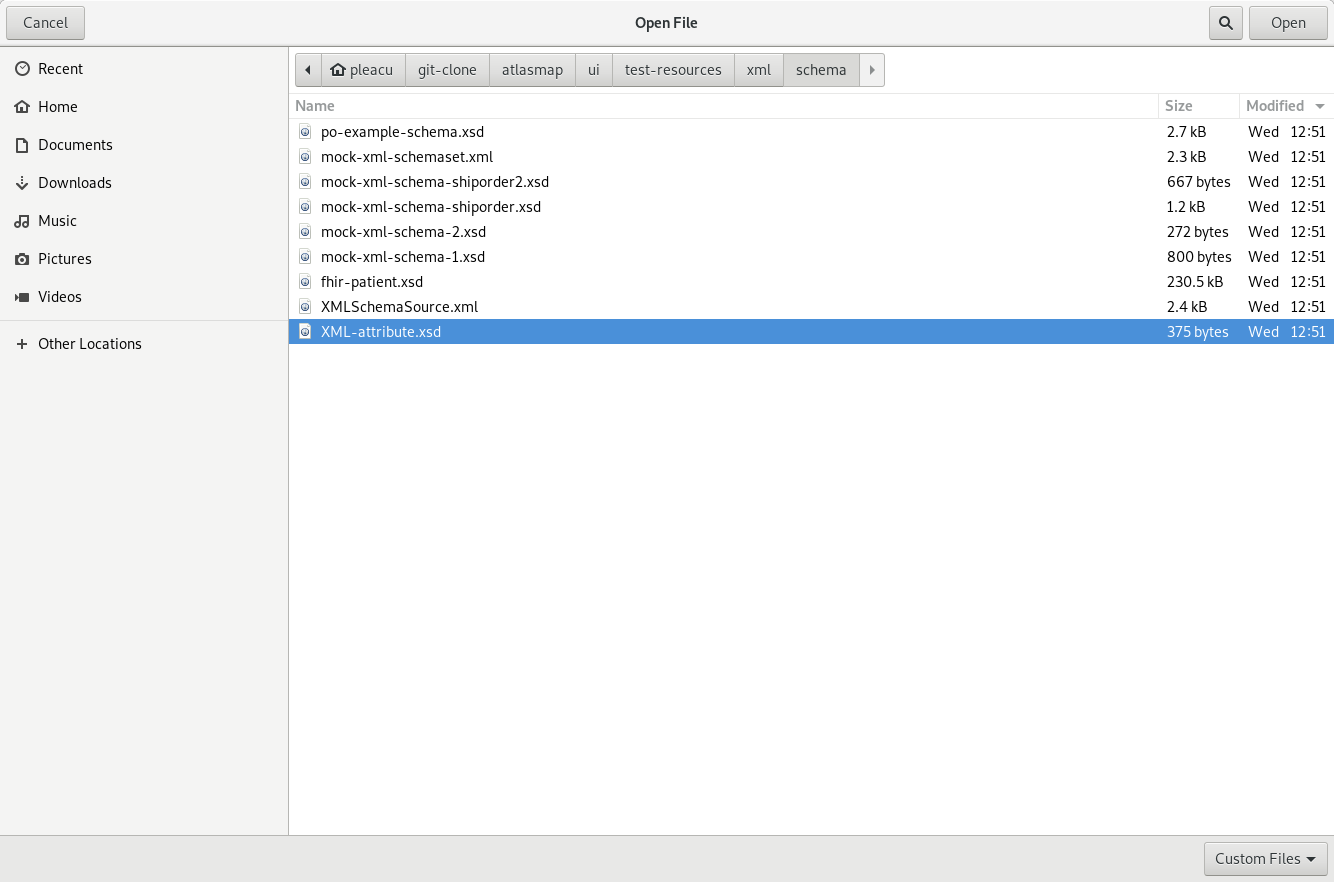1334x882 pixels.
Task: Click Open to open the selected file
Action: pyautogui.click(x=1288, y=22)
